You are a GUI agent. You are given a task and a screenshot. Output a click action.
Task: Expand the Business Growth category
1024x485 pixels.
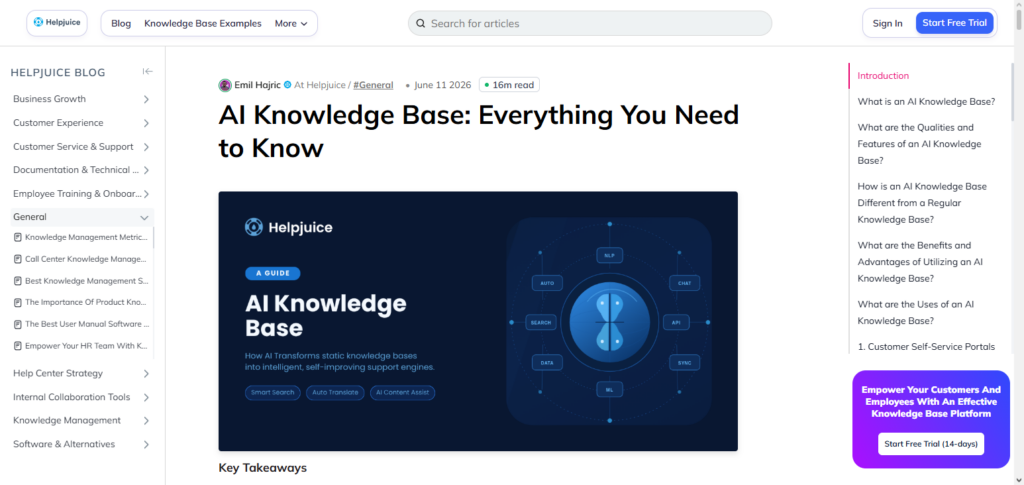[x=146, y=99]
